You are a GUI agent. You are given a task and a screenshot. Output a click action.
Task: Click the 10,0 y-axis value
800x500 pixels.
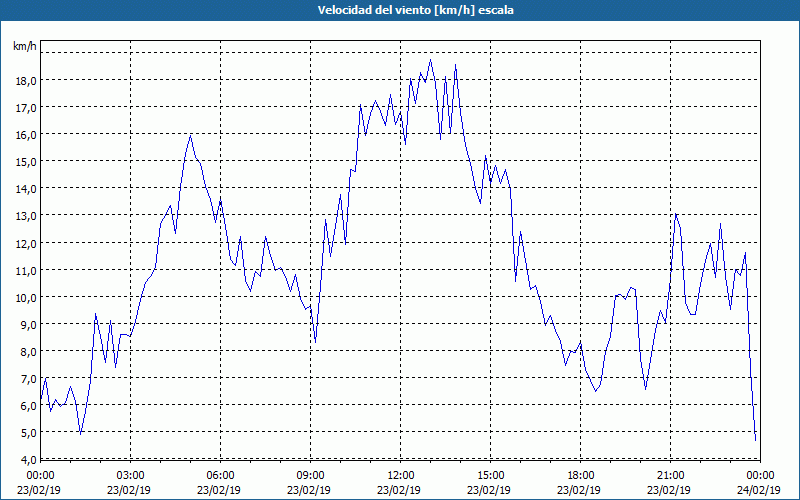(26, 297)
